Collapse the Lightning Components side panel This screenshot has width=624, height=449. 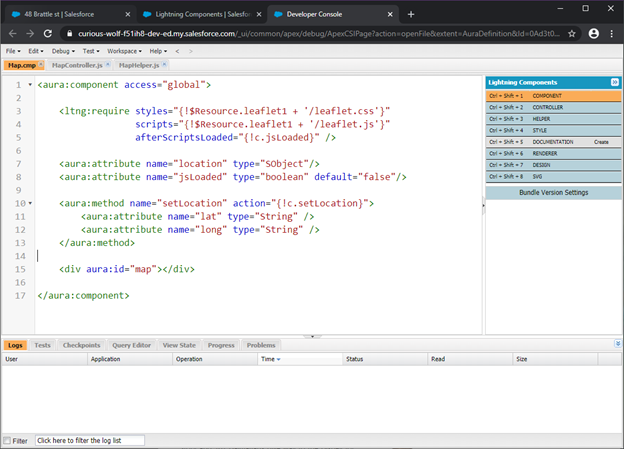[614, 82]
